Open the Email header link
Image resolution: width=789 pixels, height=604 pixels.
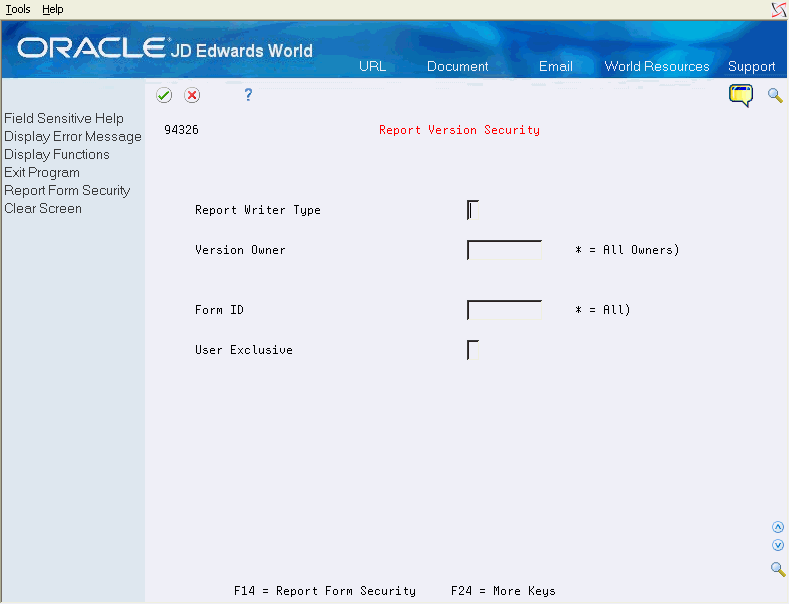coord(556,66)
